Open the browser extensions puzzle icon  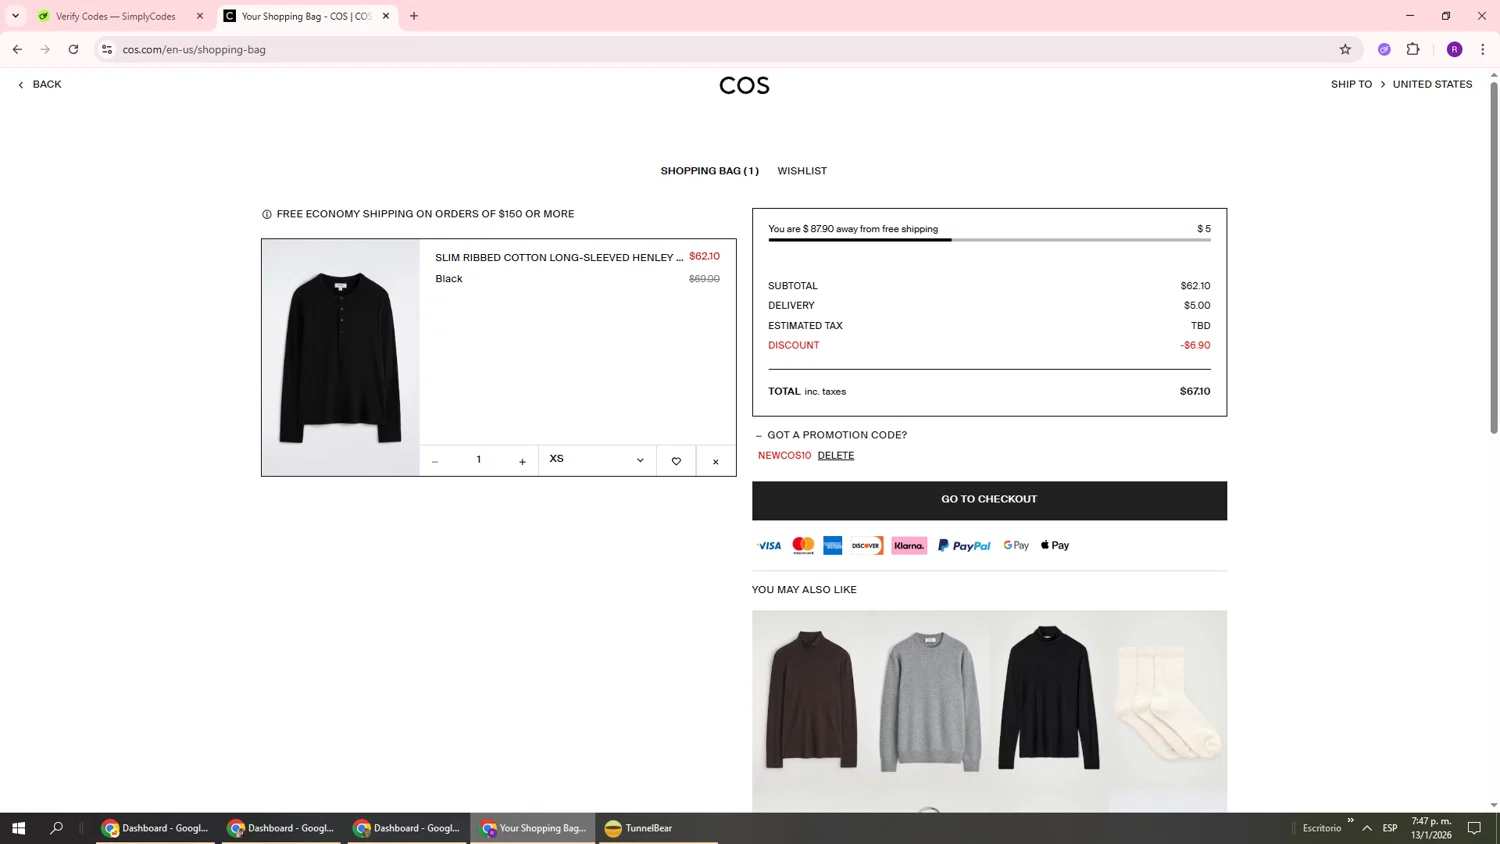pyautogui.click(x=1413, y=49)
